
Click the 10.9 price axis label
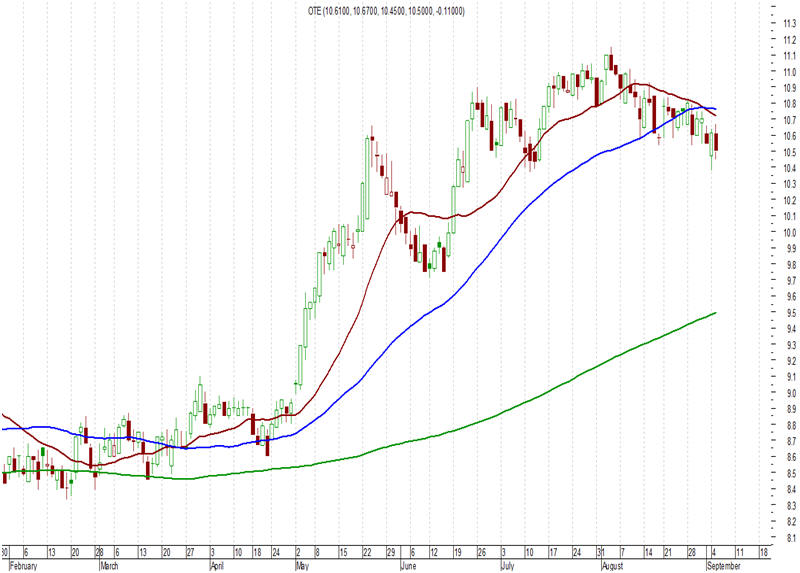790,87
